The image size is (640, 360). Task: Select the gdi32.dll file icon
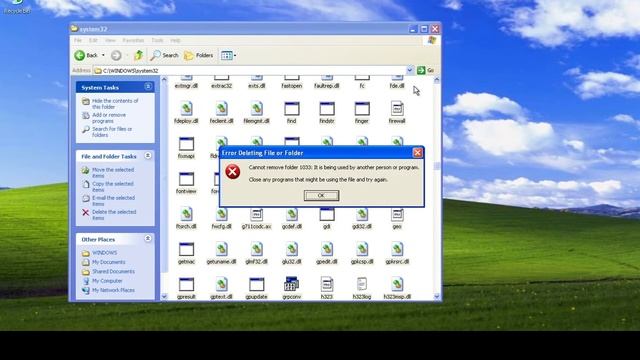click(362, 215)
